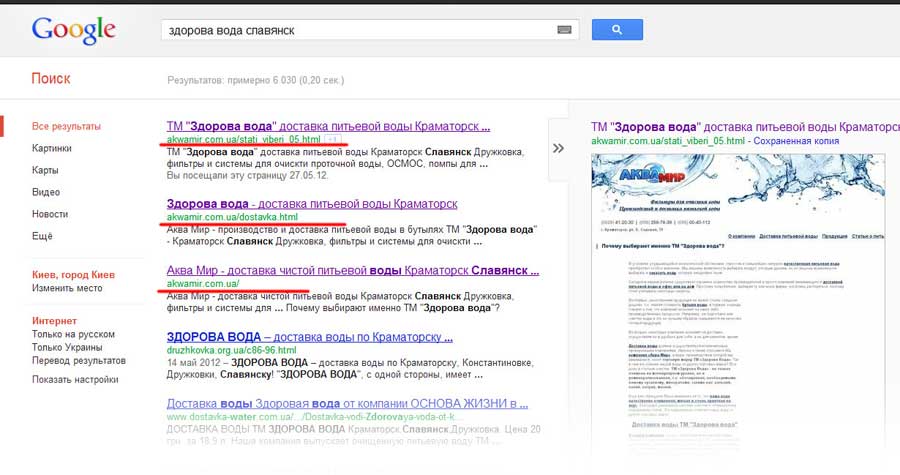
Task: Click Вы посещали эту страницу 27.05.12 text
Action: coord(247,176)
